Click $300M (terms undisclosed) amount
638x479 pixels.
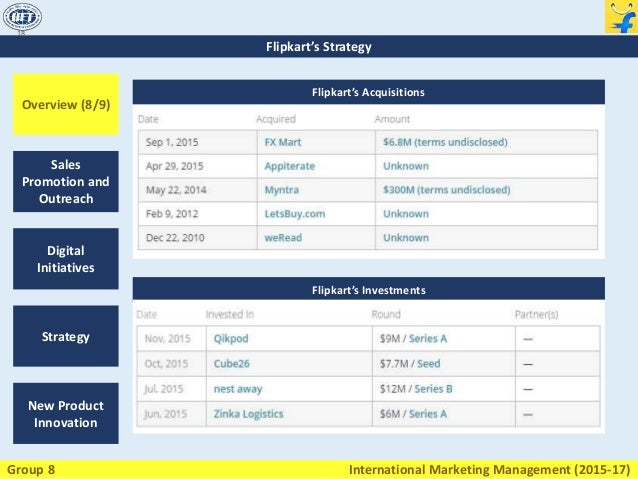pos(447,190)
